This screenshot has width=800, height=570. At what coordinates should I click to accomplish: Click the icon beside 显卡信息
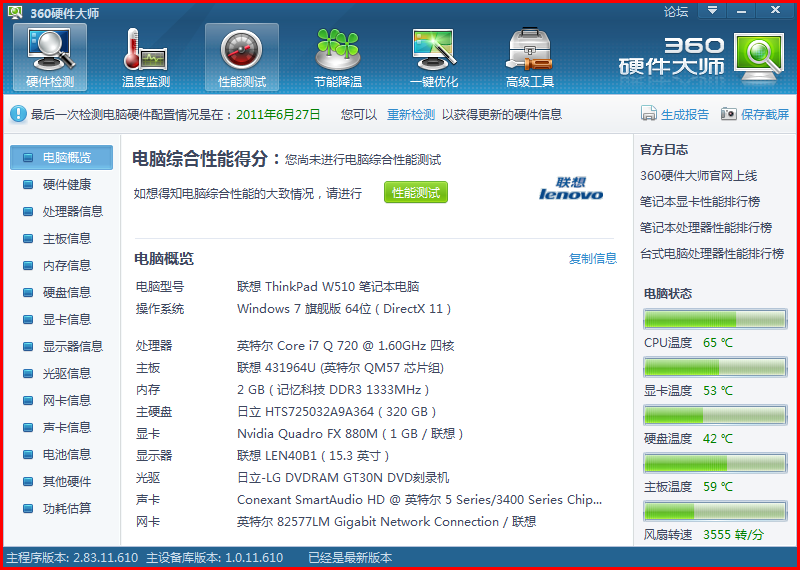coord(28,319)
